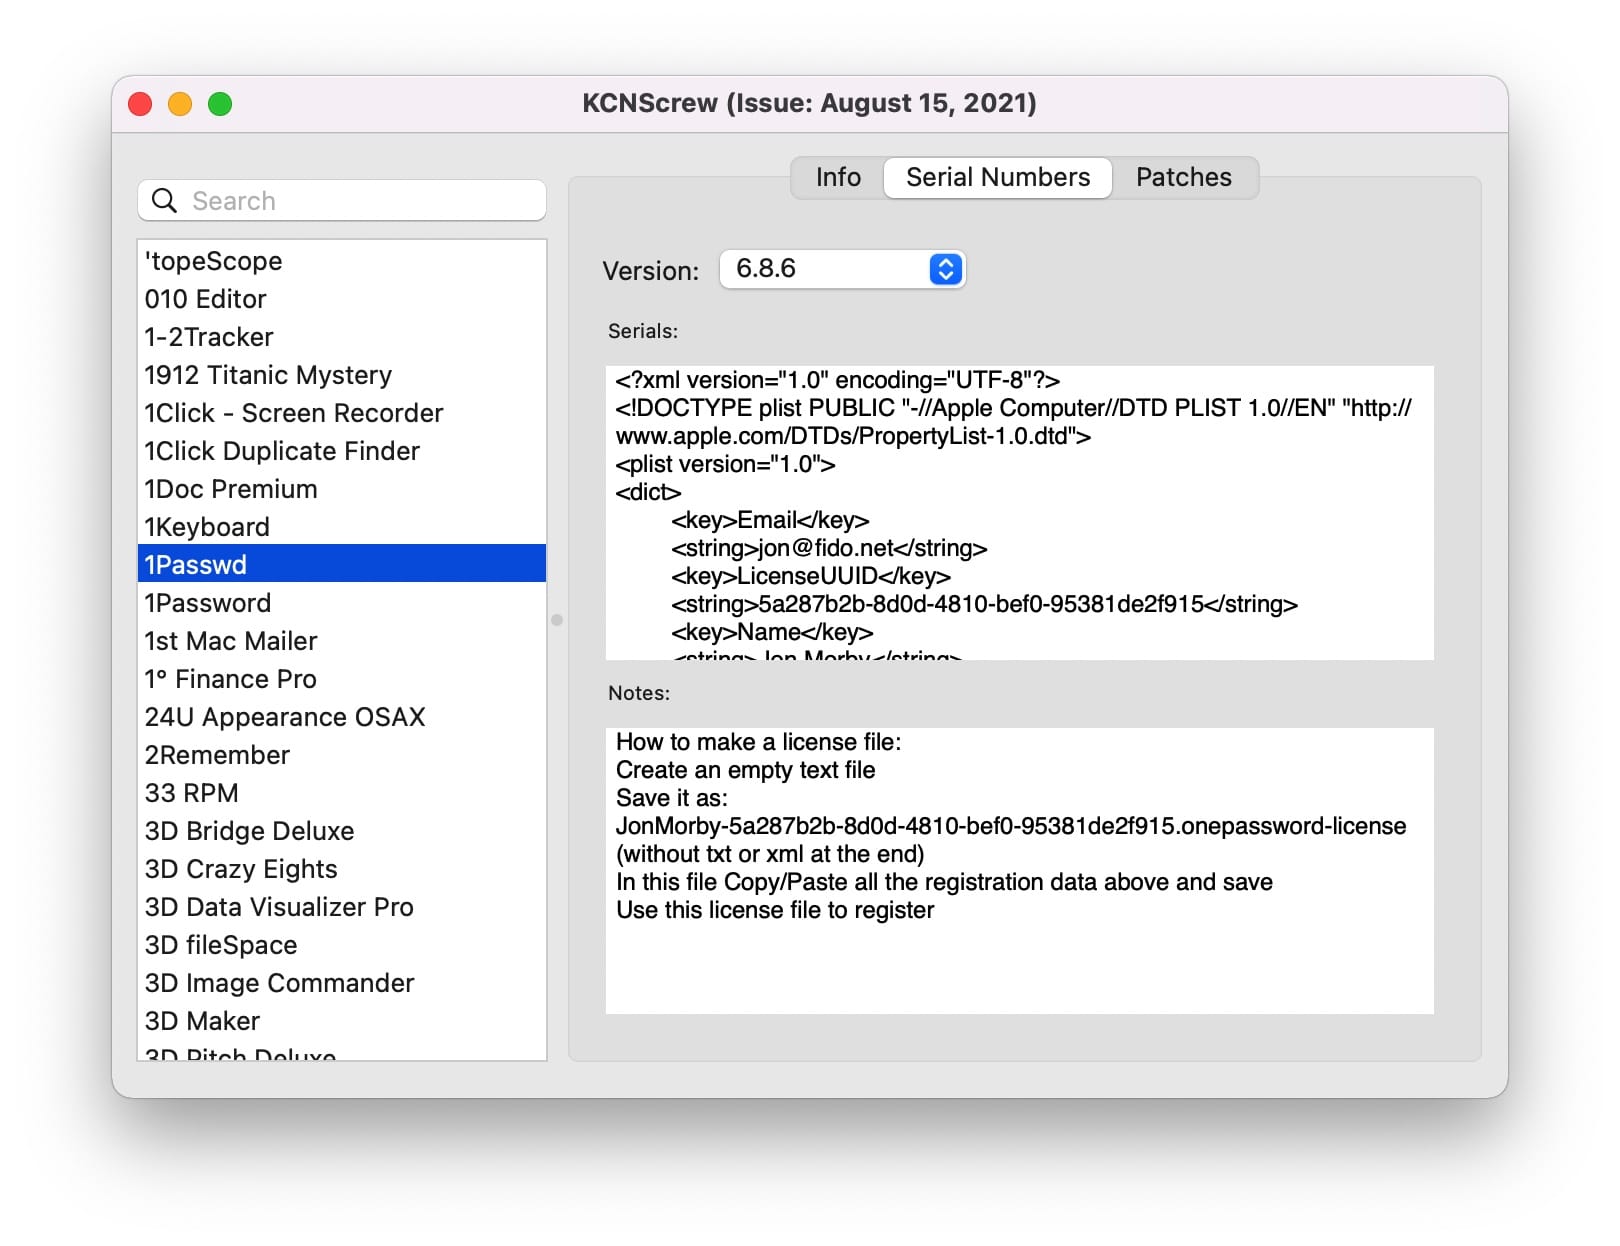Choose 33 RPM list entry
Viewport: 1620px width, 1246px height.
pos(342,793)
